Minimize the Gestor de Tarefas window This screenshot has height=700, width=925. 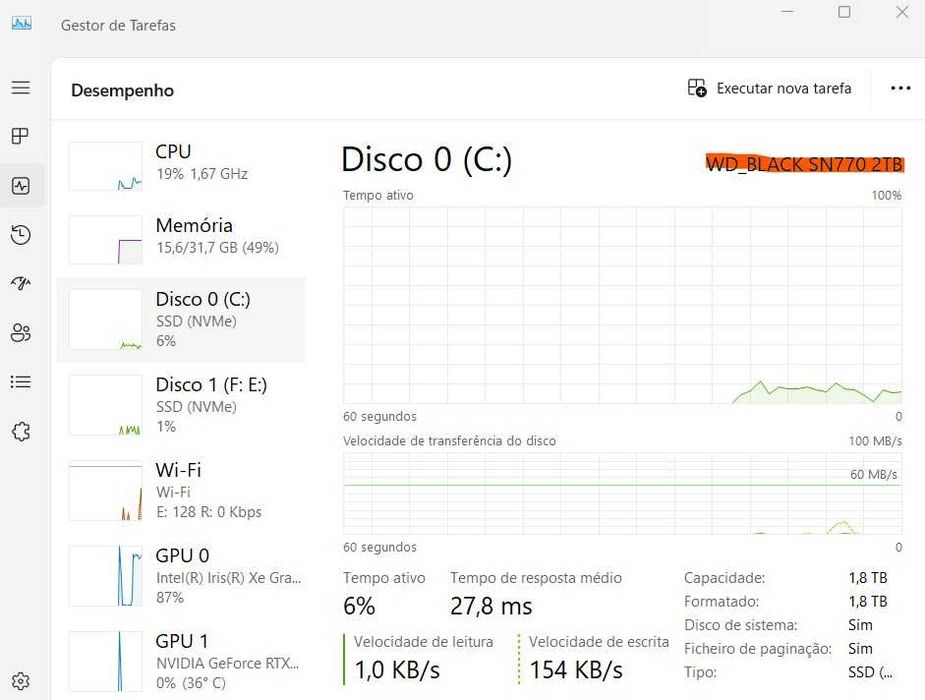coord(787,12)
